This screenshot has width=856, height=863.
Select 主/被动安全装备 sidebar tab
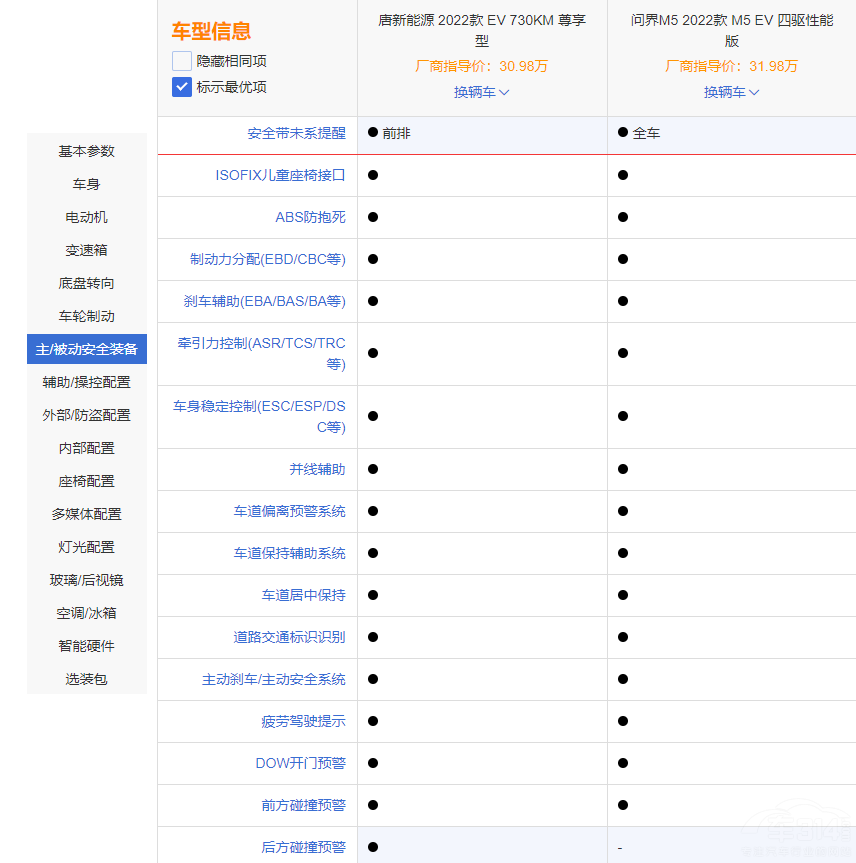click(x=87, y=349)
